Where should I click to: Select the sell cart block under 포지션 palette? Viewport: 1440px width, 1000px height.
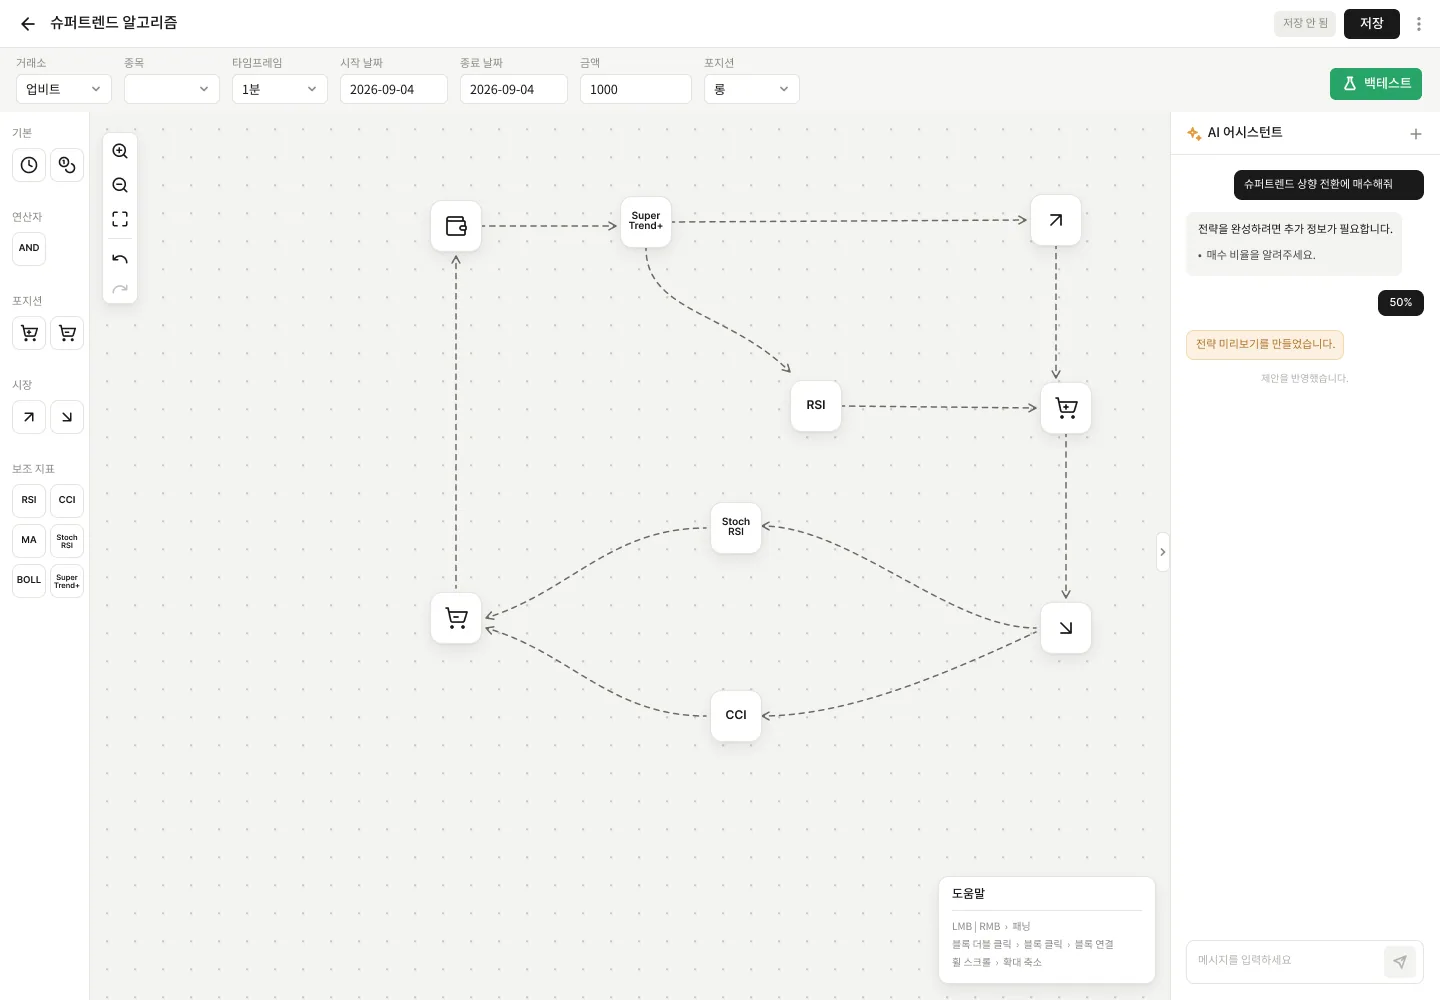click(x=67, y=333)
